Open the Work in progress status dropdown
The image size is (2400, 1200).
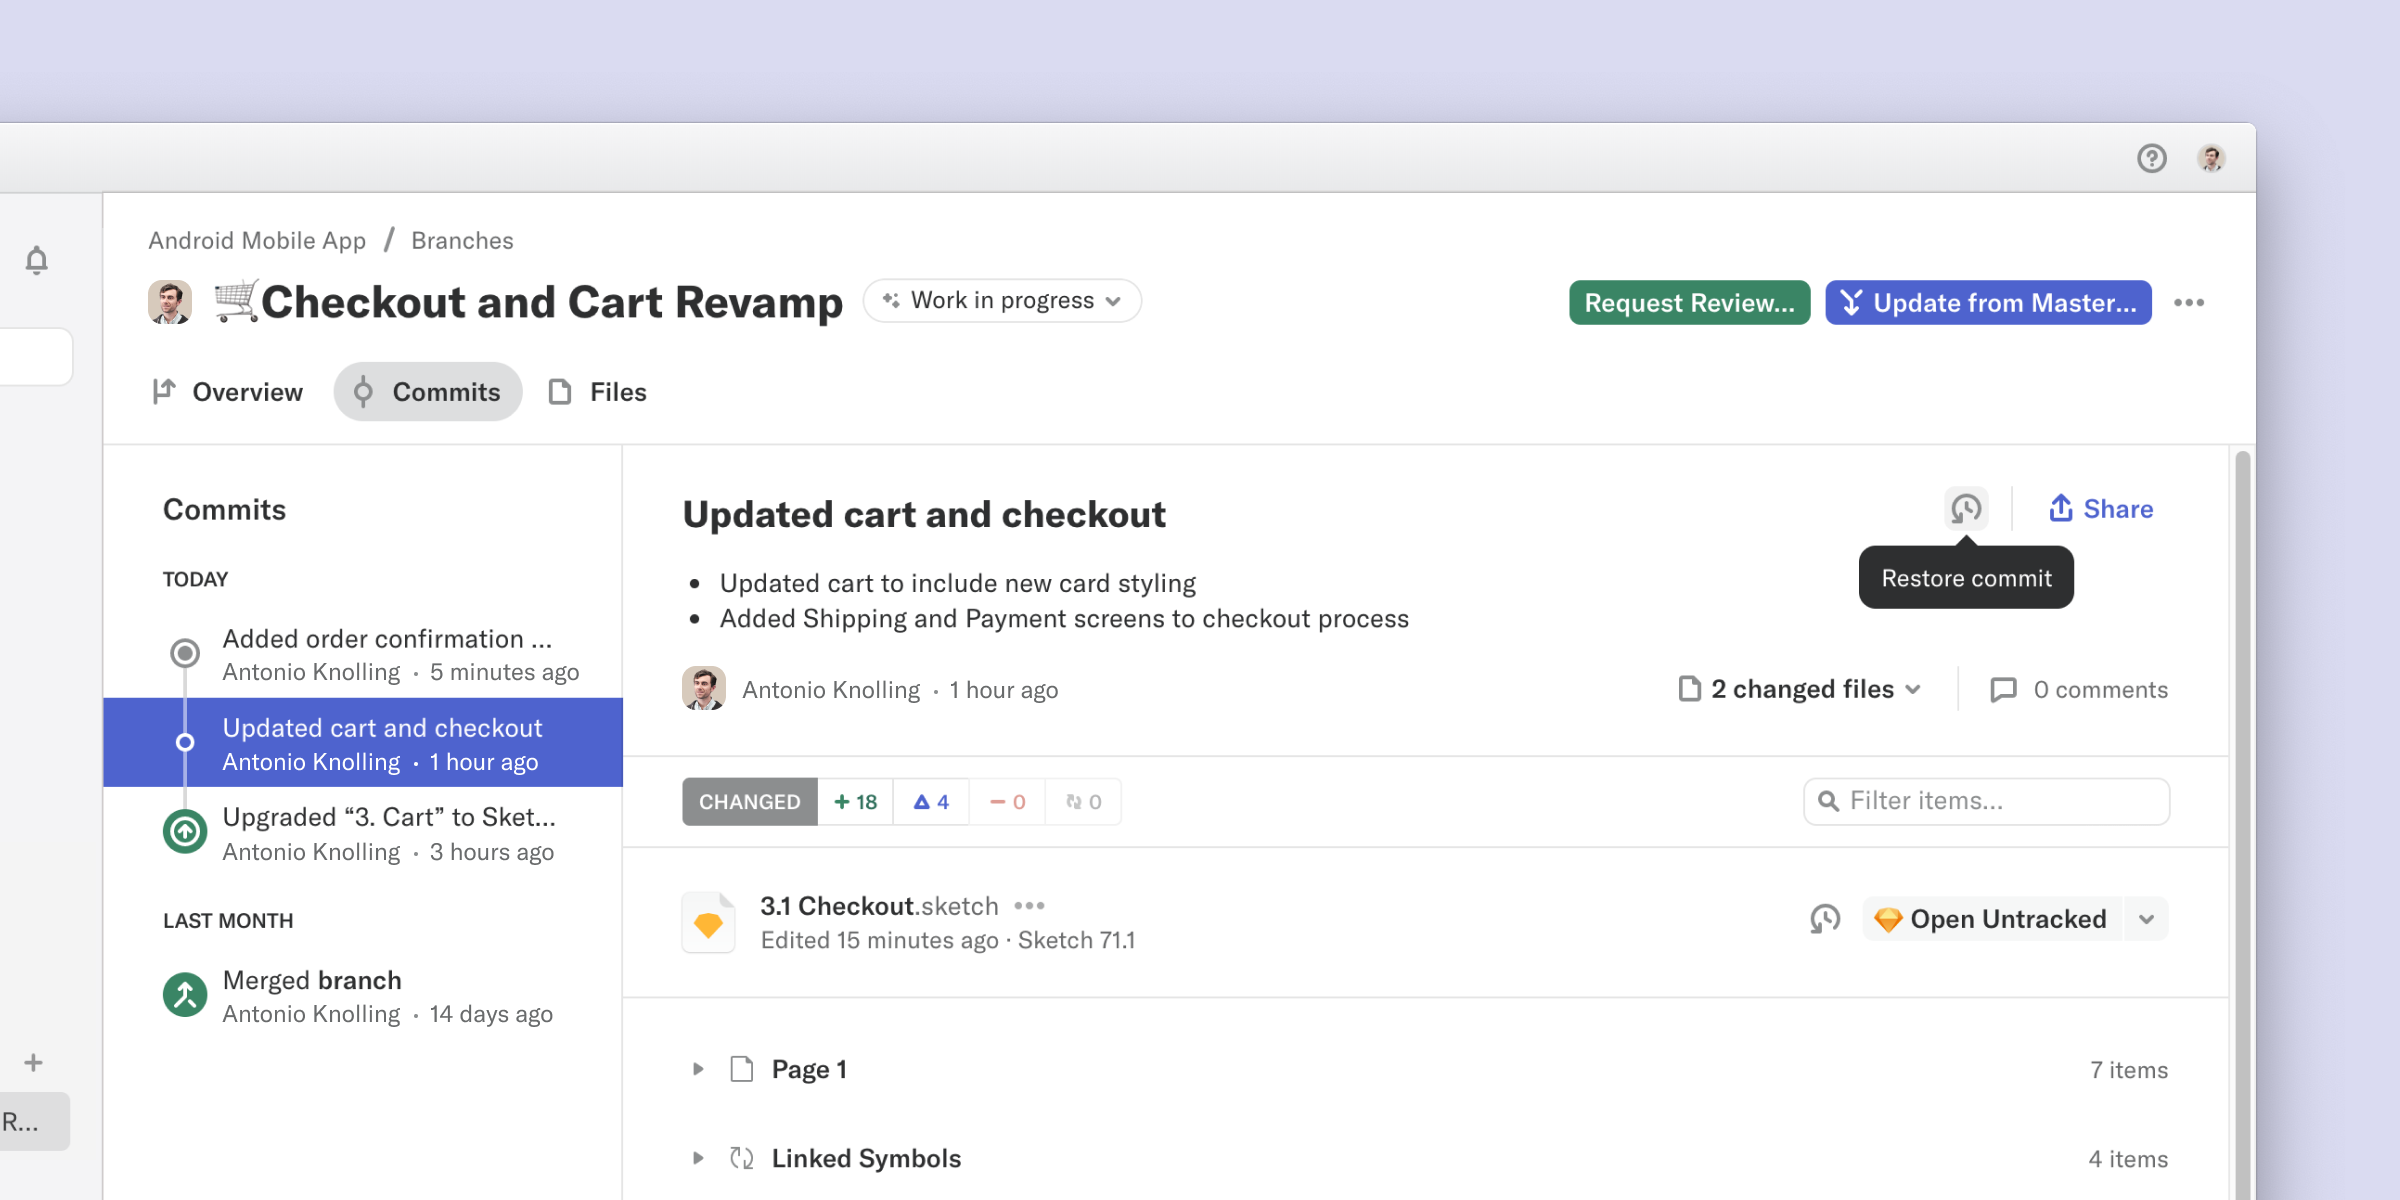tap(1002, 301)
